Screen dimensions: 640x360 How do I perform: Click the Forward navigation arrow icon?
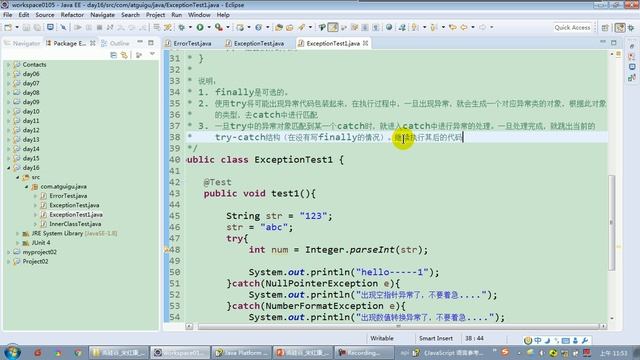coord(482,27)
